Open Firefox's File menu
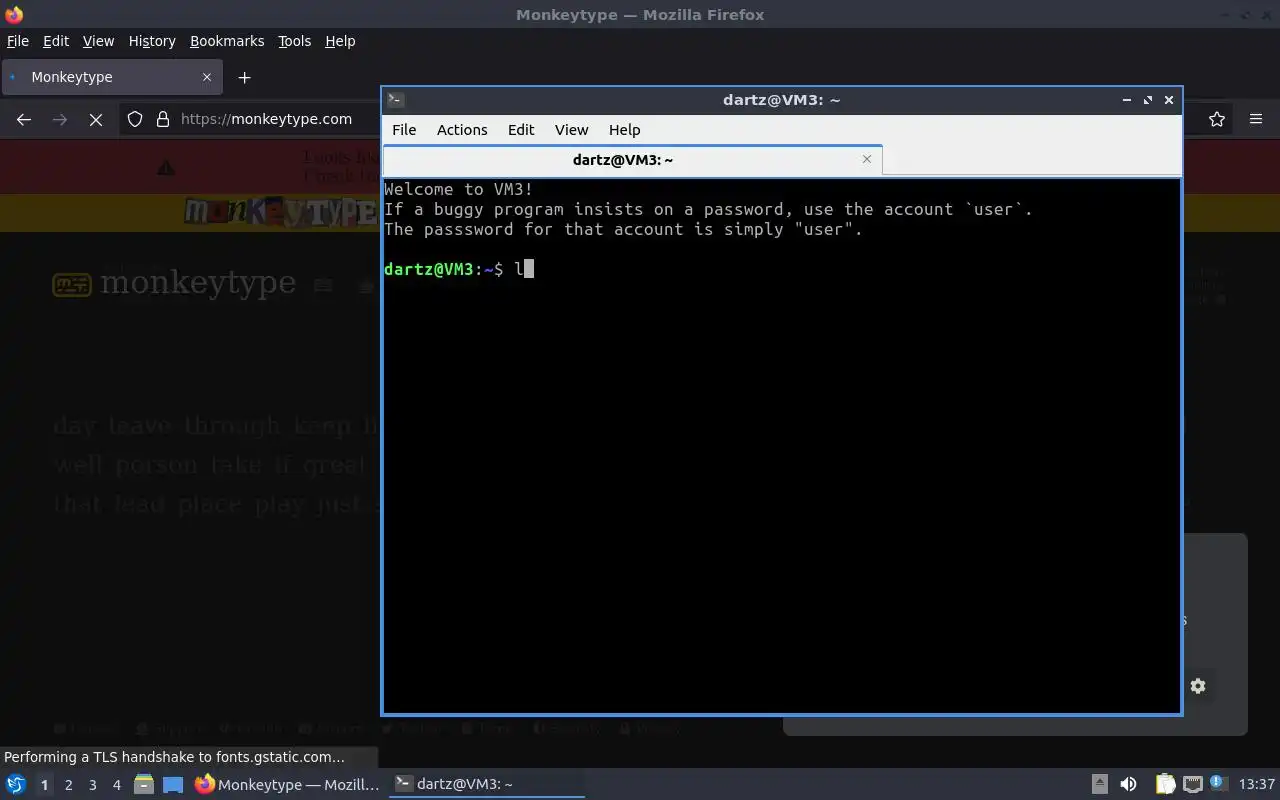 pos(18,41)
